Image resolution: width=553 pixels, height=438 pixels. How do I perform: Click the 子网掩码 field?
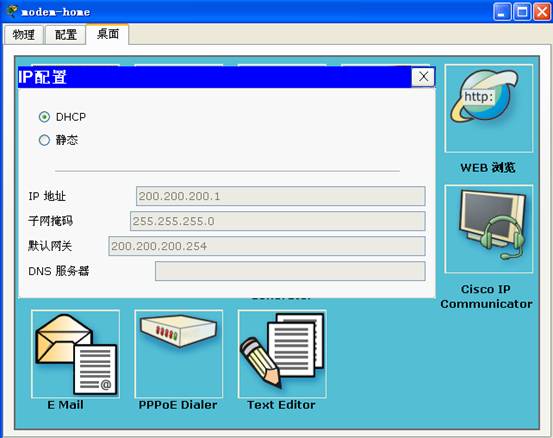click(278, 221)
